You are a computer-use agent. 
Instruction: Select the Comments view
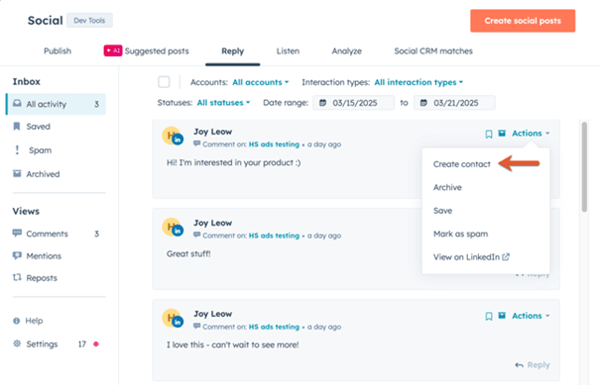click(x=47, y=233)
